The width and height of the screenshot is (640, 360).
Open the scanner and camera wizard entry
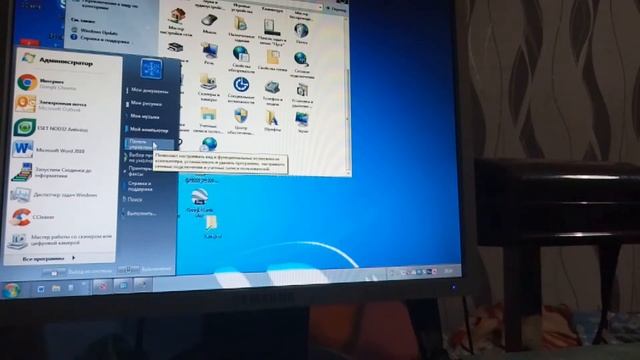pos(59,240)
